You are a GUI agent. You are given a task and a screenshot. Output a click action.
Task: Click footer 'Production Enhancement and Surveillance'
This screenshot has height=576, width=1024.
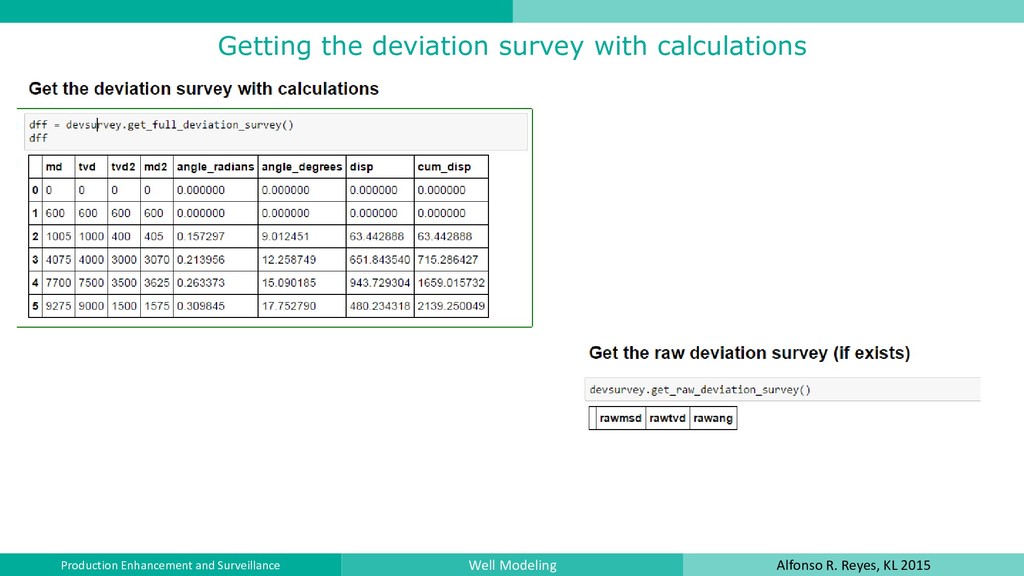pyautogui.click(x=170, y=566)
